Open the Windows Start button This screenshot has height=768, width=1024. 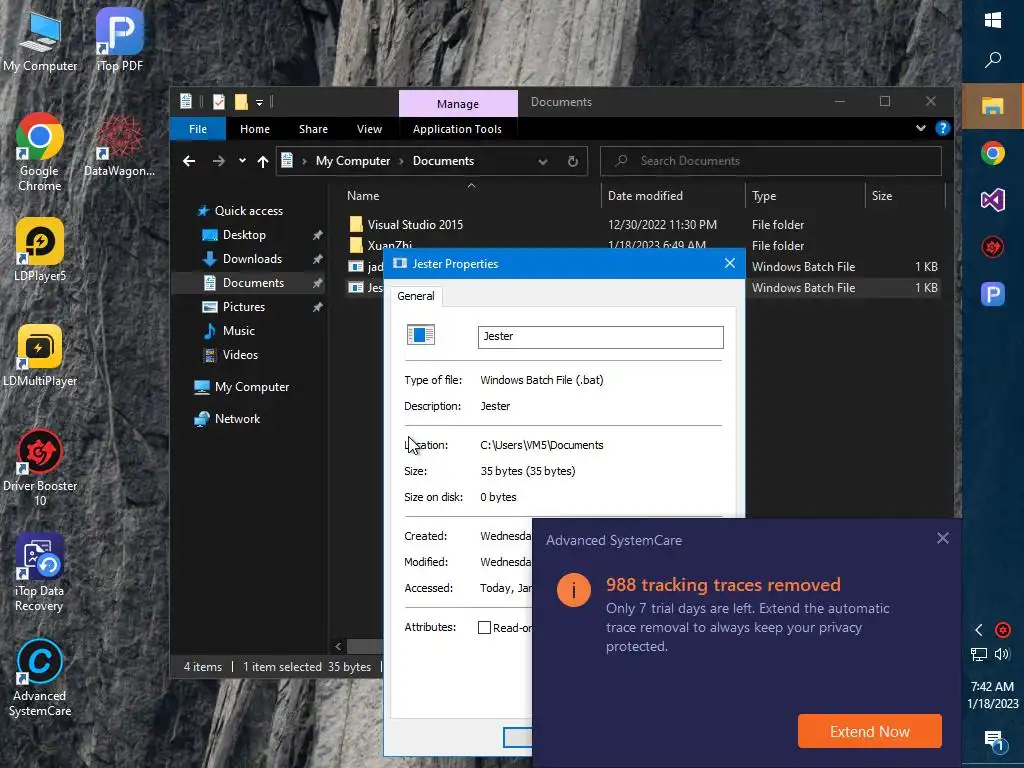(x=993, y=20)
